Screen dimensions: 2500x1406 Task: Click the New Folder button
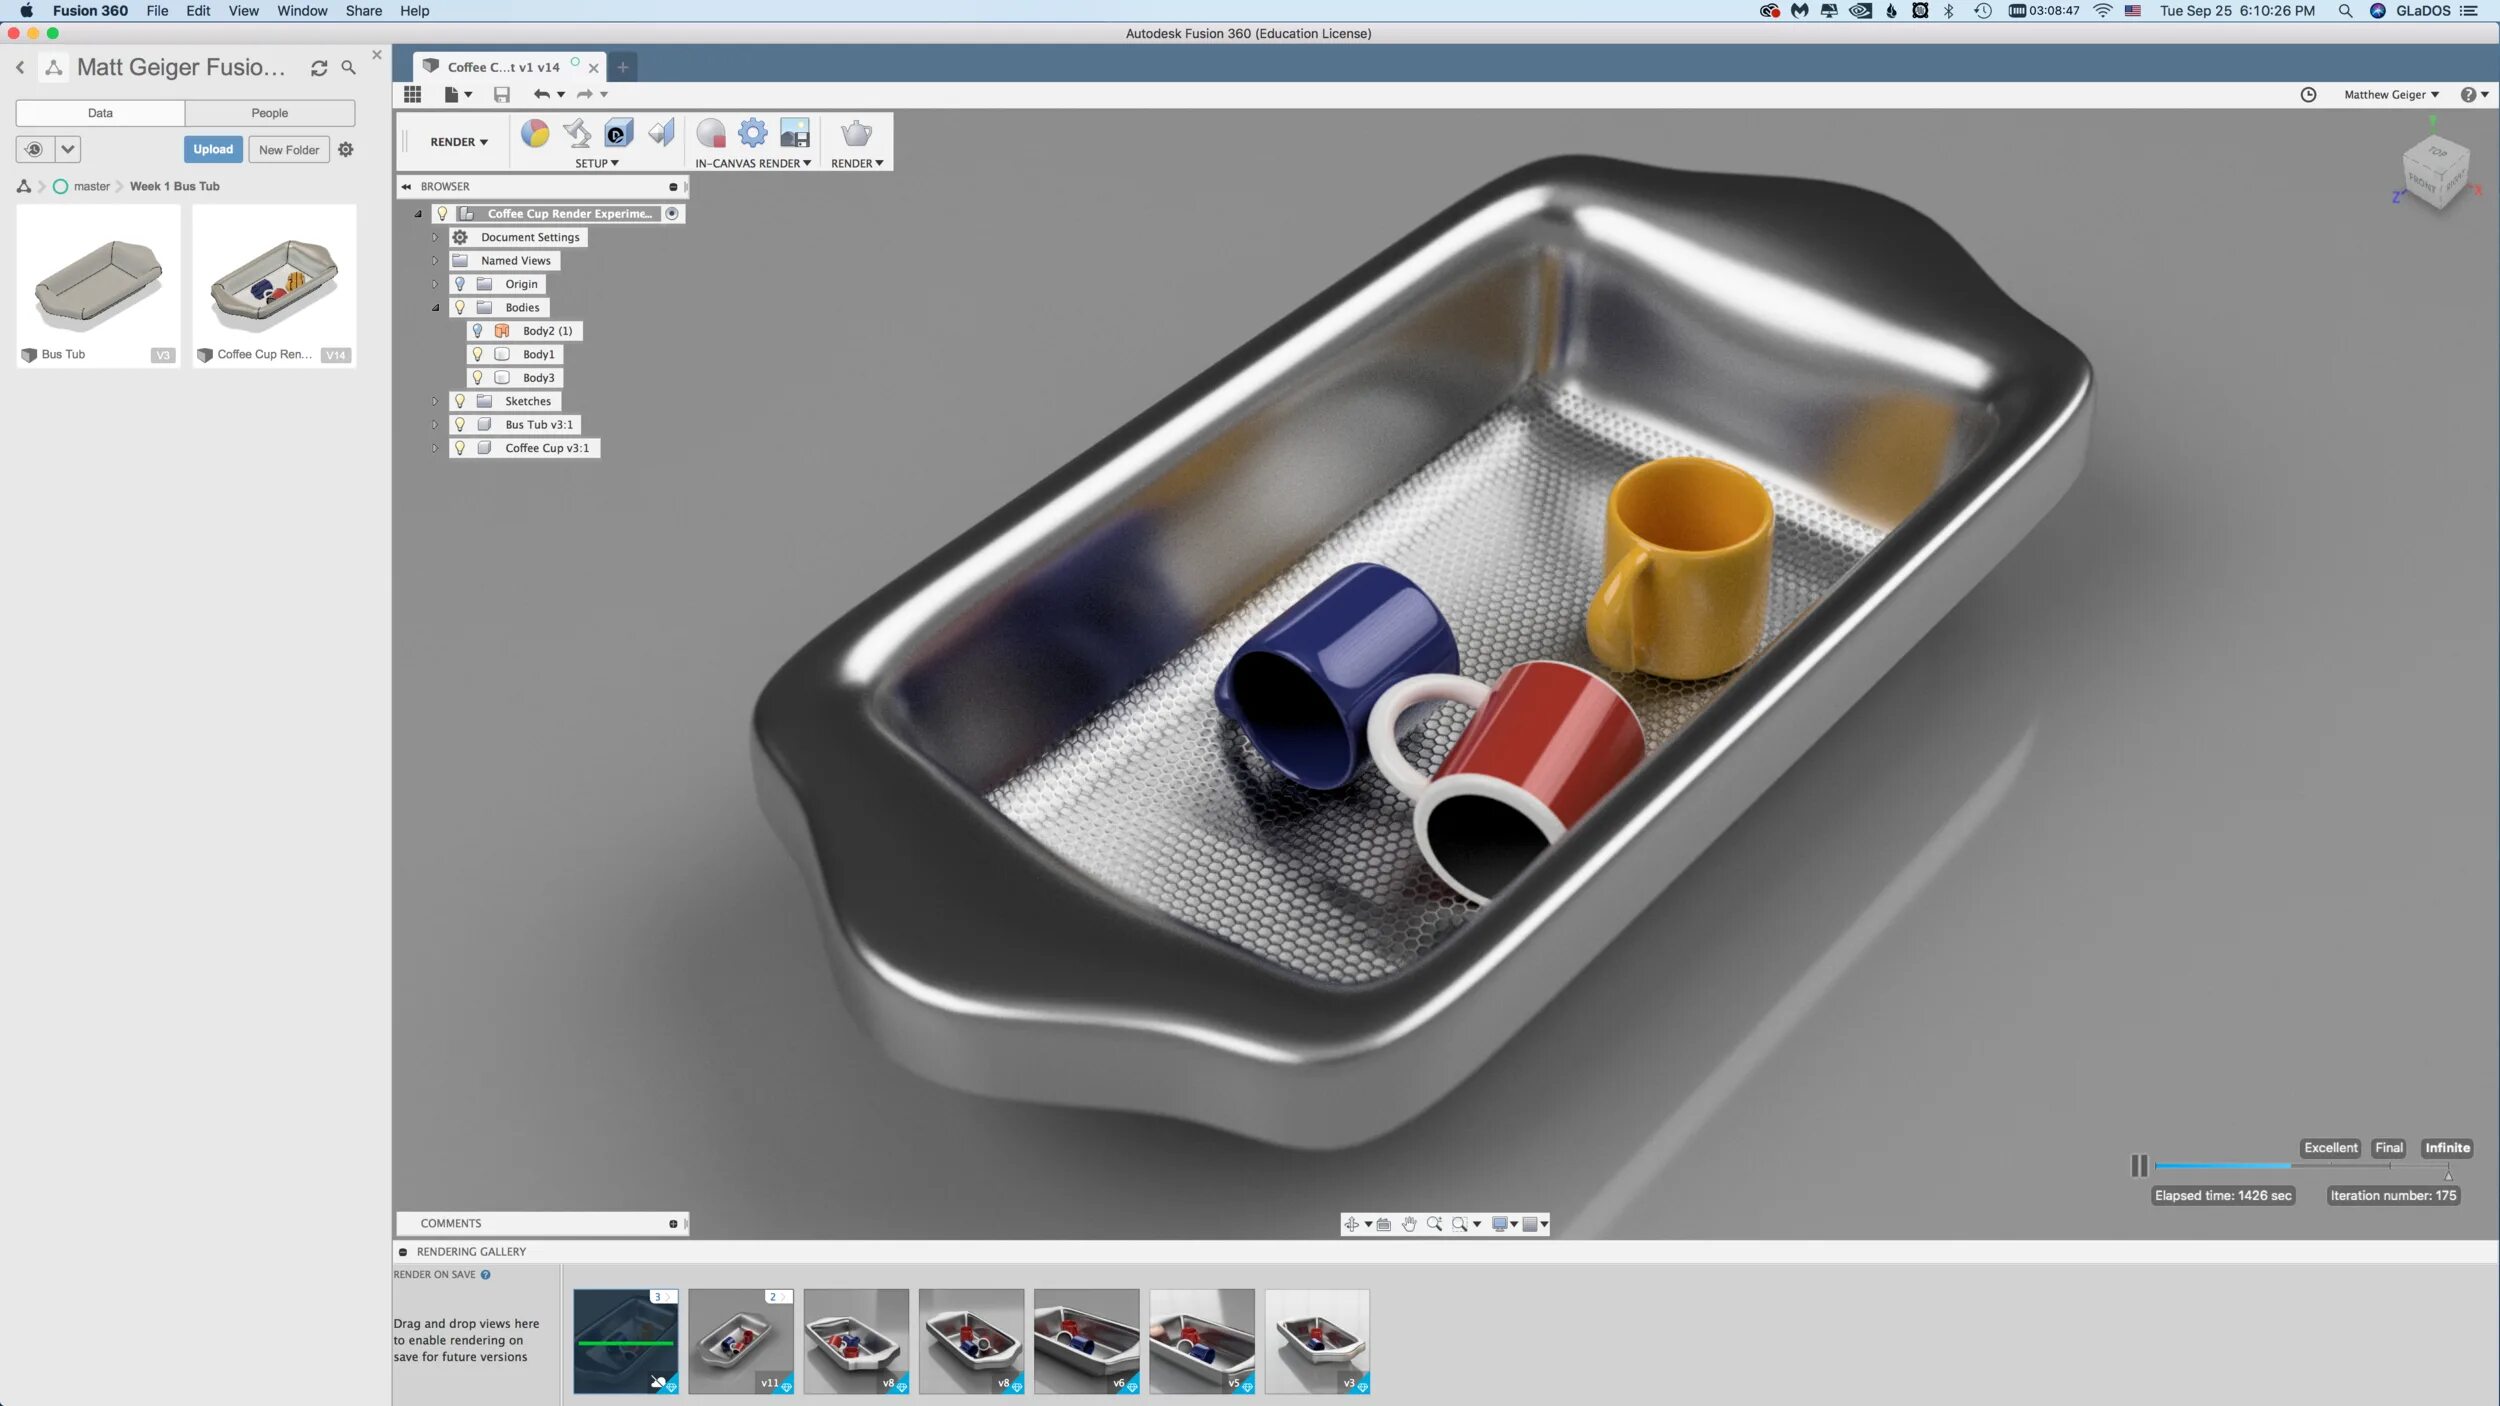pyautogui.click(x=289, y=150)
